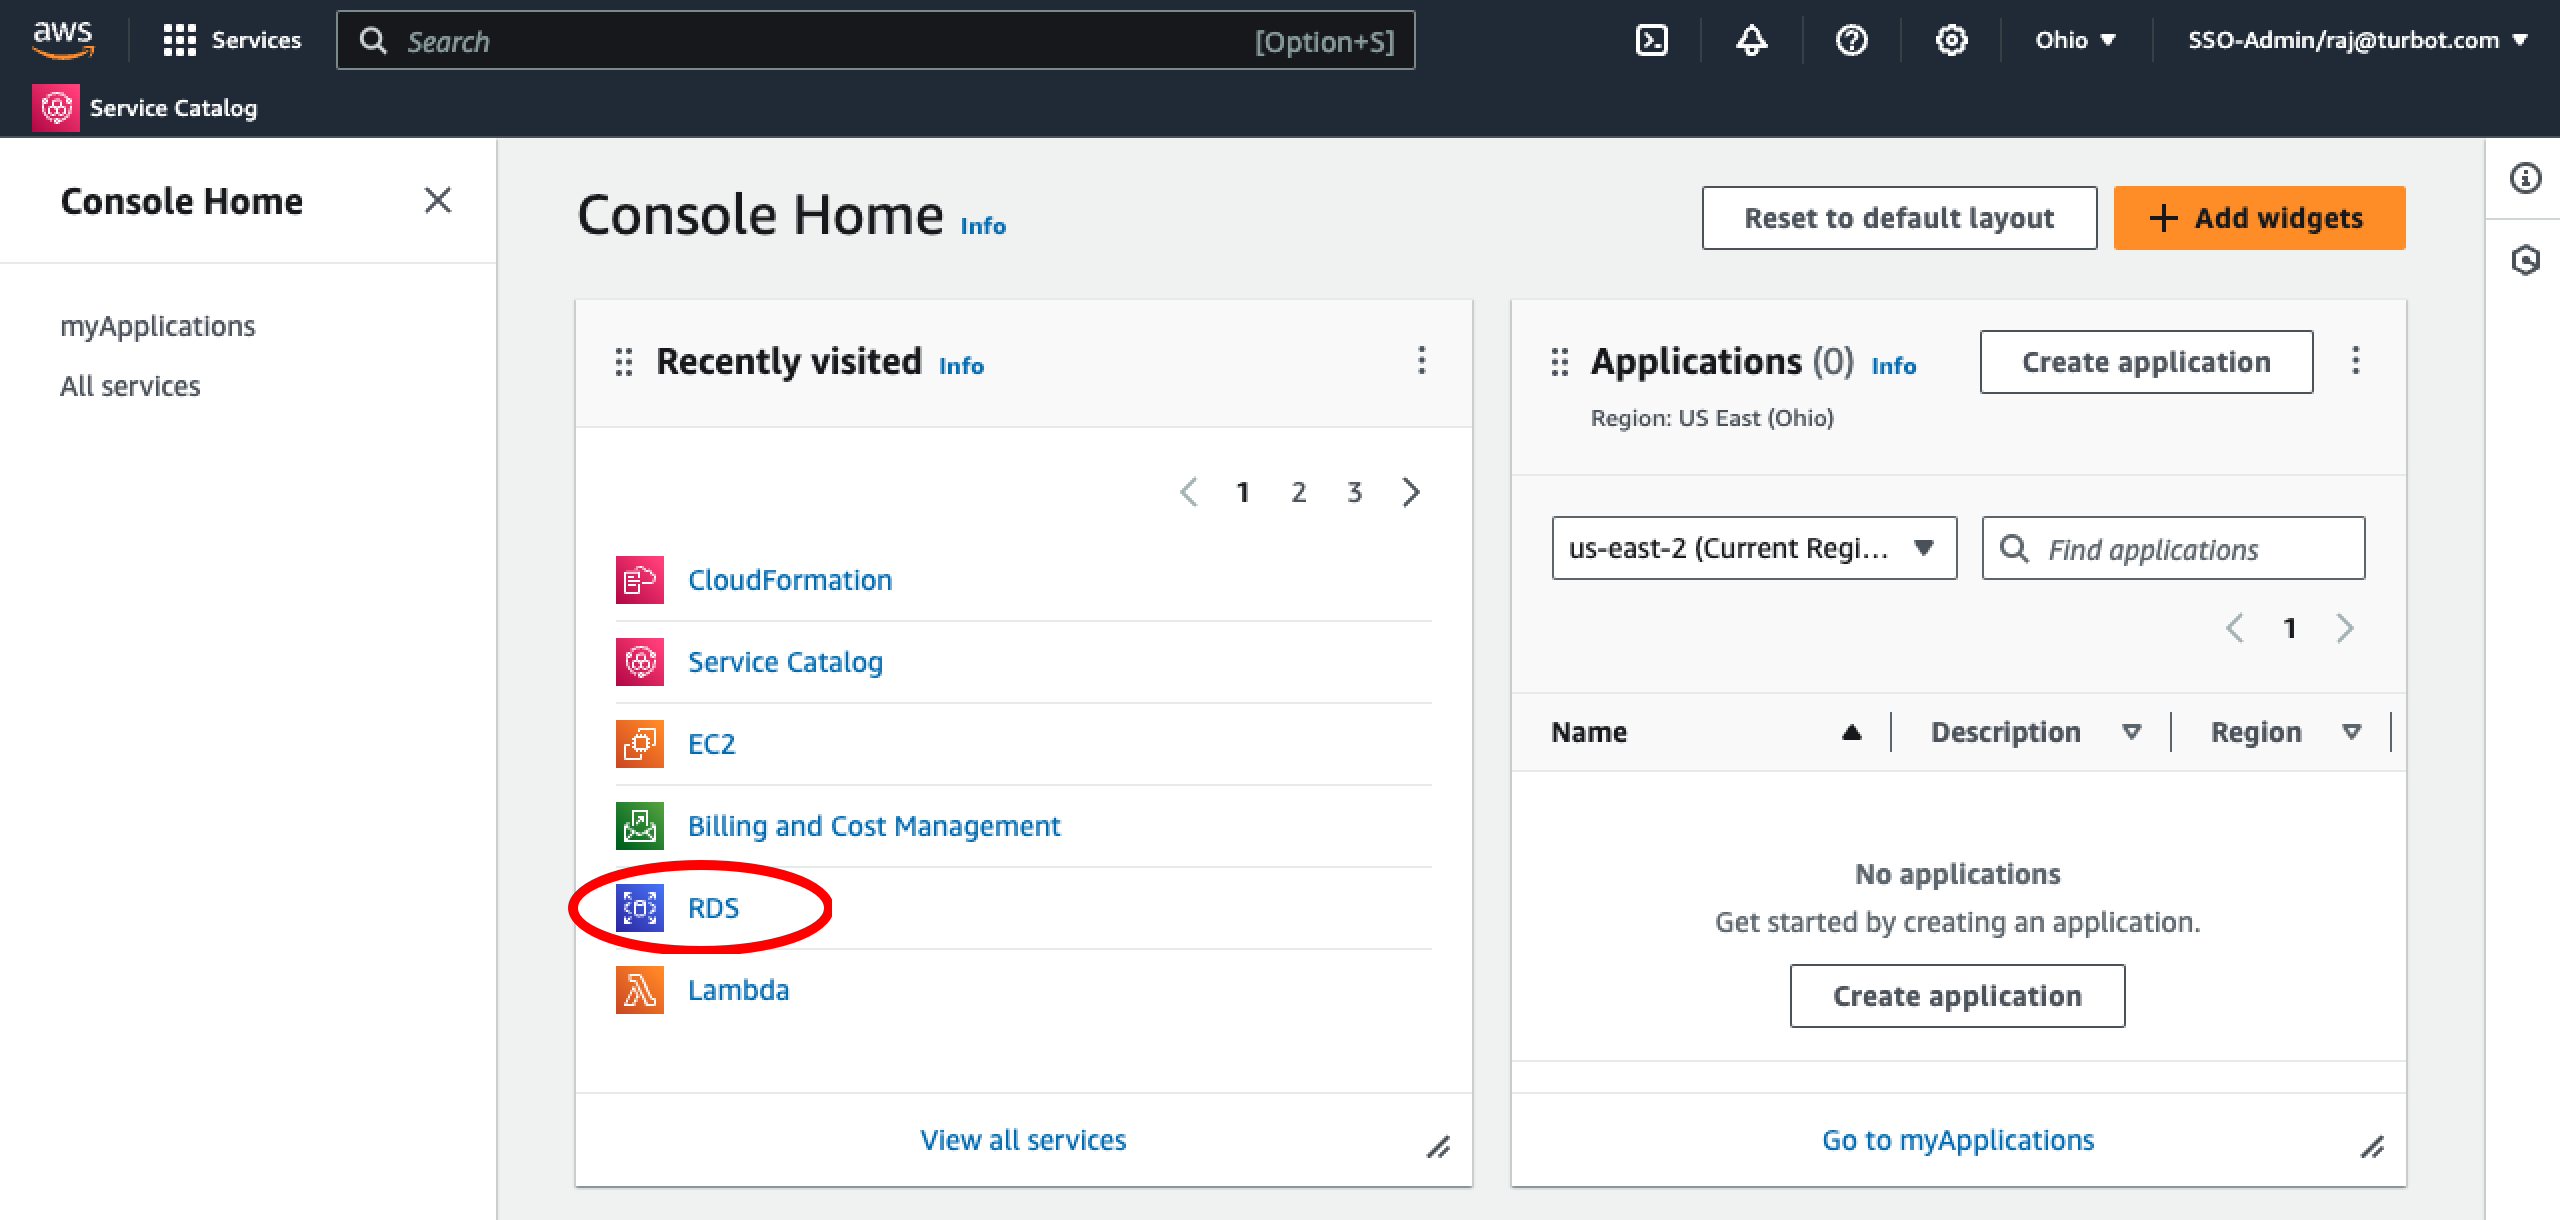Image resolution: width=2560 pixels, height=1220 pixels.
Task: Open the notifications bell icon
Action: point(1751,40)
